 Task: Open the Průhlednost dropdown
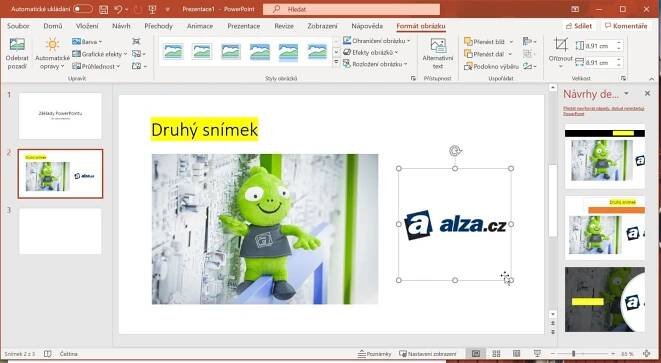click(97, 66)
